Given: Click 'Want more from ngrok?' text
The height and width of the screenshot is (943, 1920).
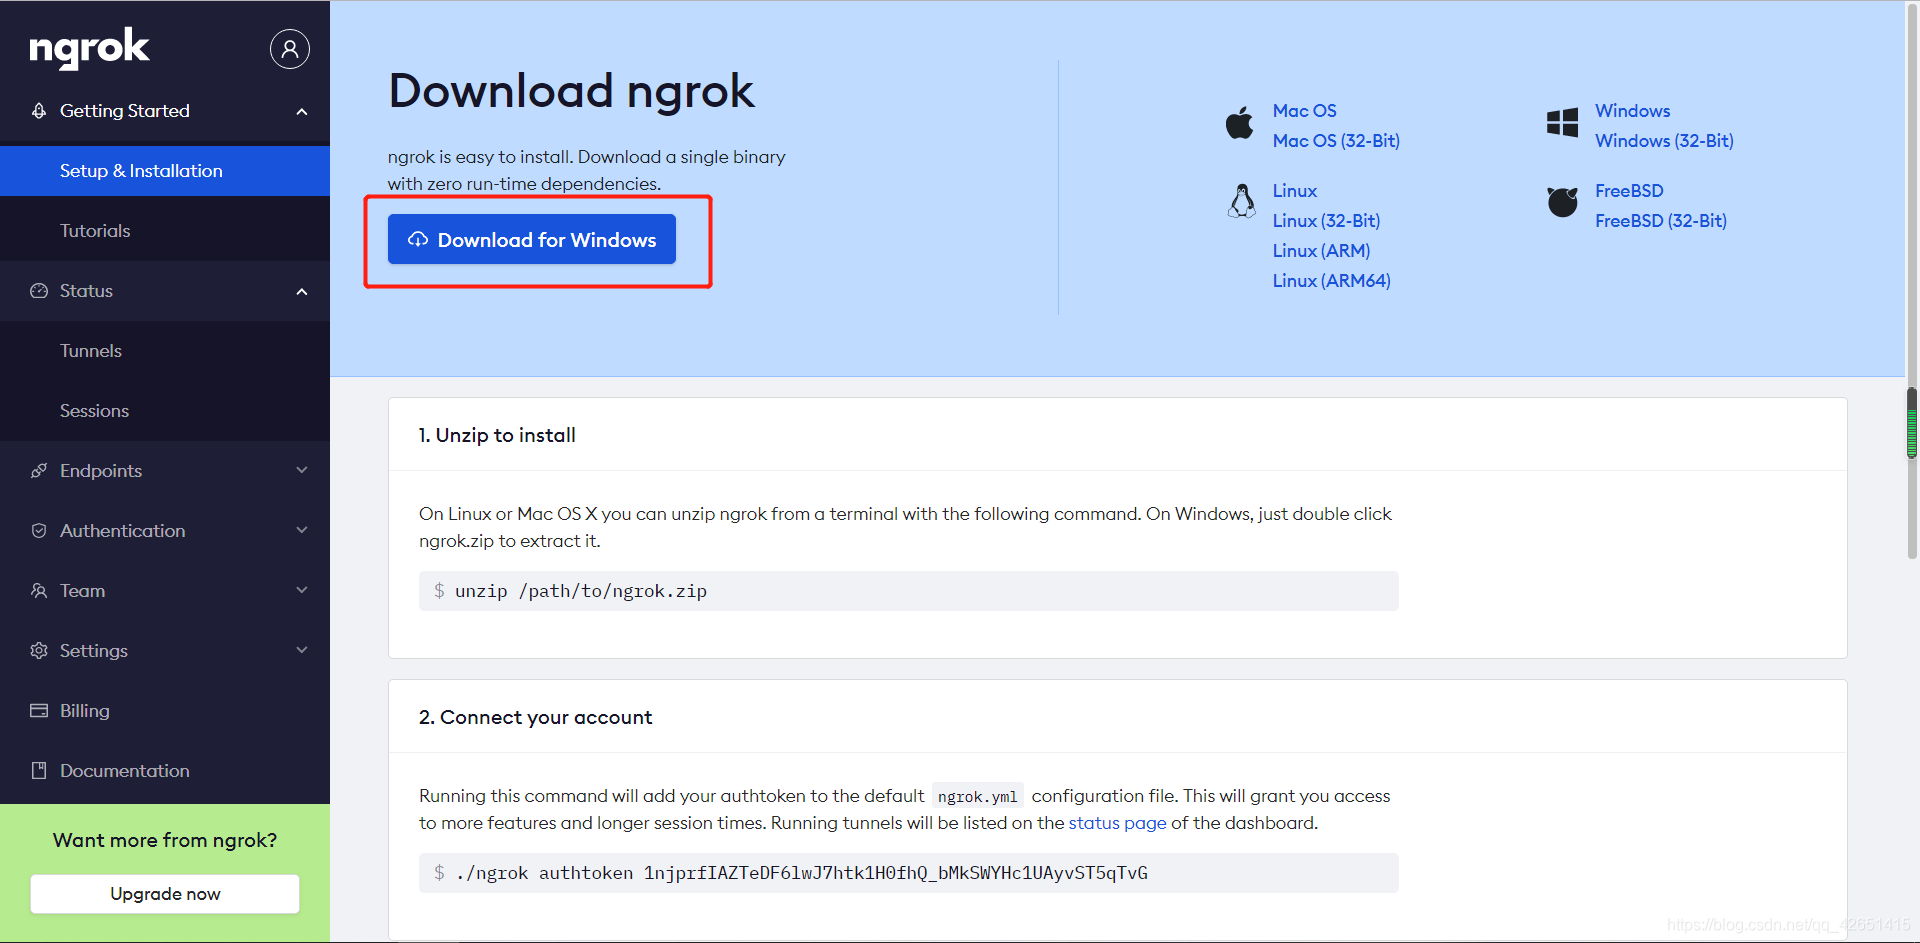Looking at the screenshot, I should coord(165,840).
